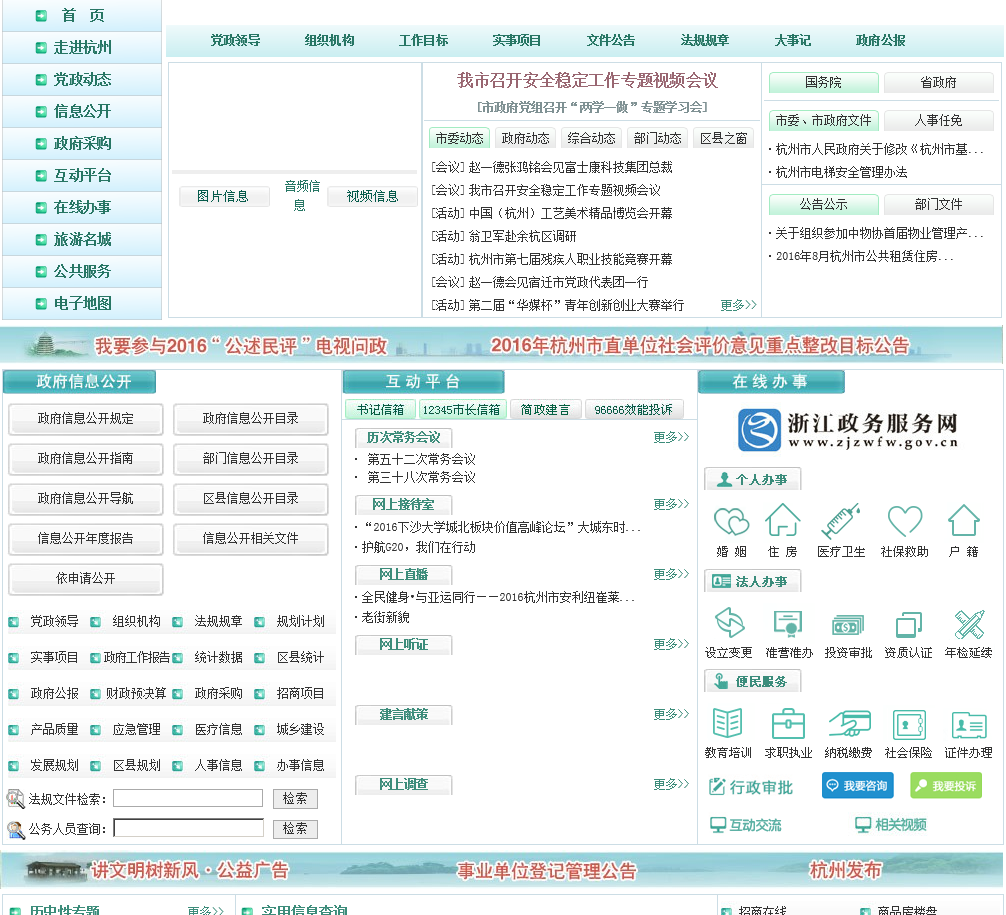This screenshot has height=915, width=1006.
Task: Expand 更多 for 网上听证
Action: 670,644
